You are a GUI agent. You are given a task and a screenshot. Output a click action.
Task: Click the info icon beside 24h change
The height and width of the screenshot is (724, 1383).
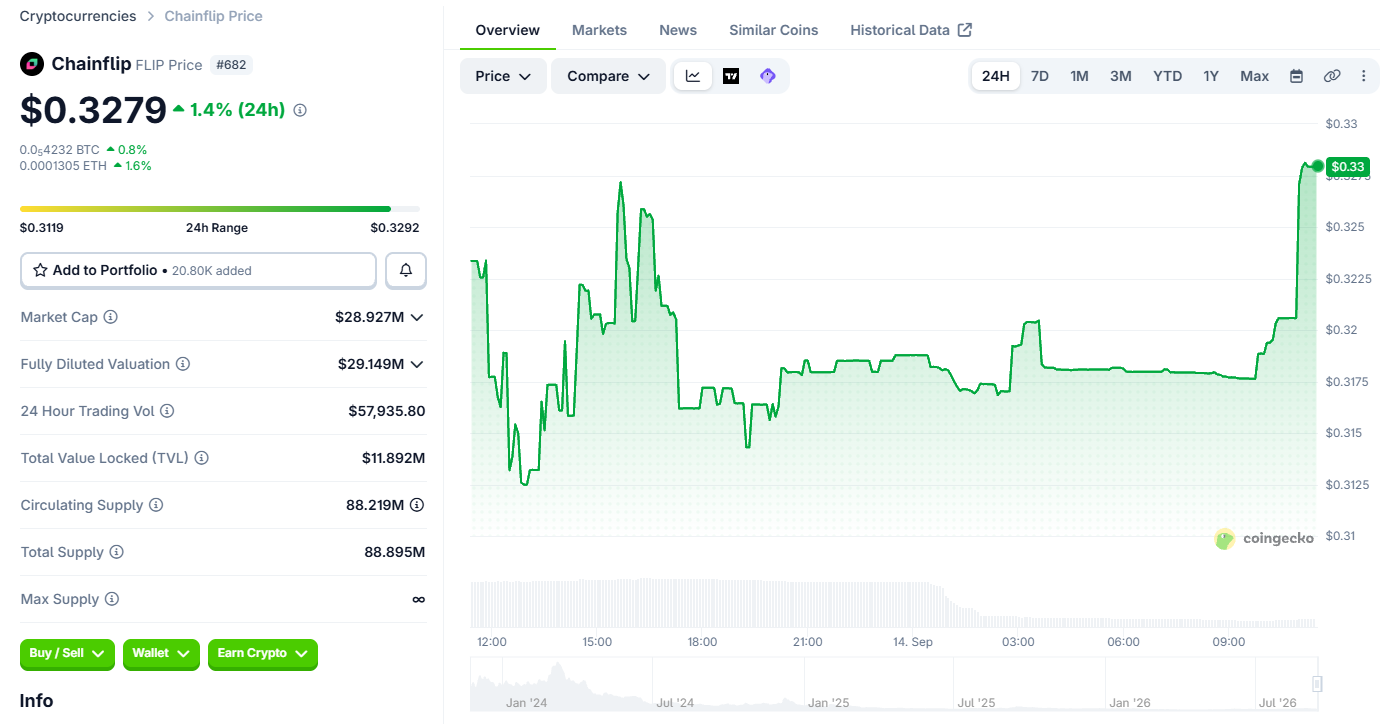[x=300, y=110]
